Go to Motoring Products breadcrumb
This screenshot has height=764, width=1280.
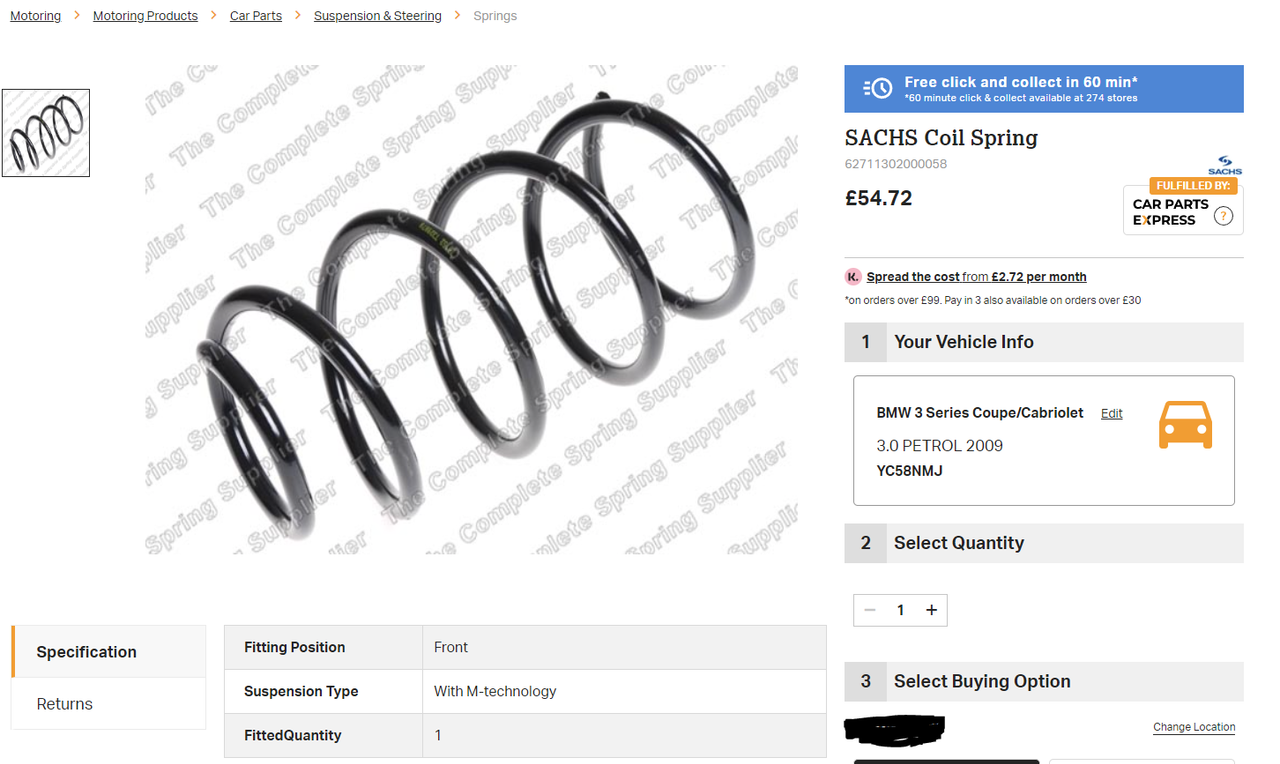(x=145, y=16)
